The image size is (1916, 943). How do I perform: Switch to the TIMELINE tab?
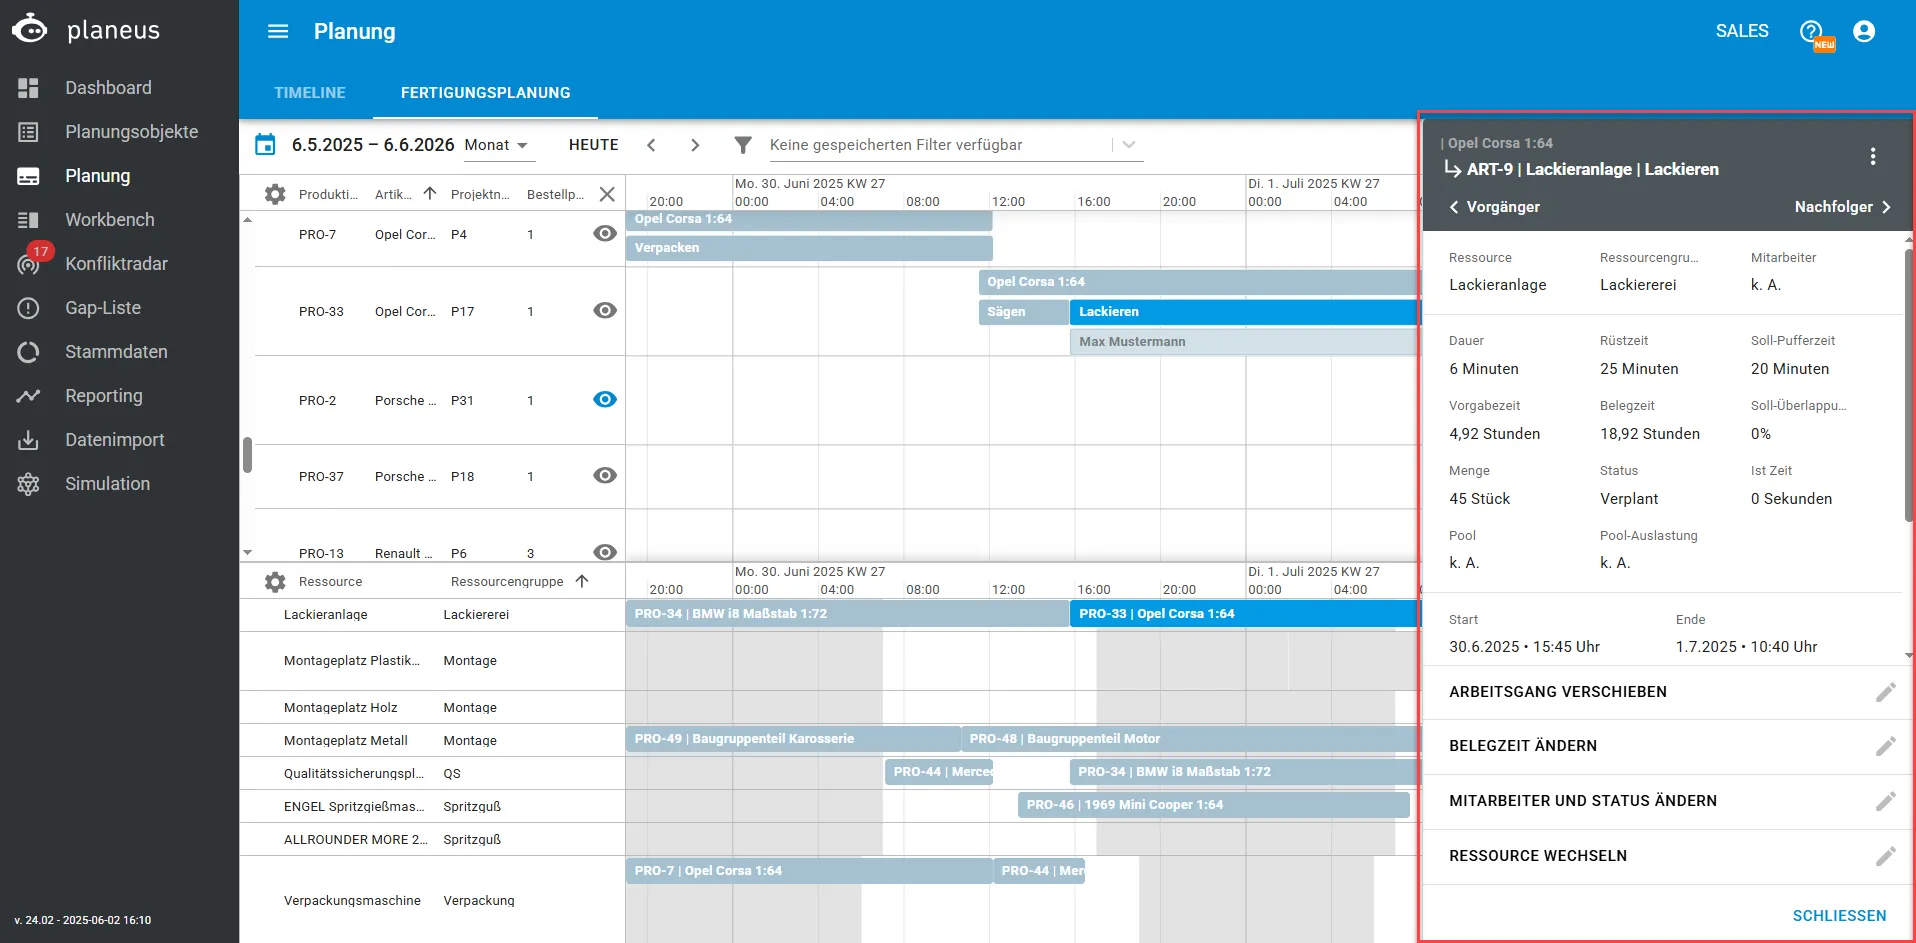[x=310, y=93]
